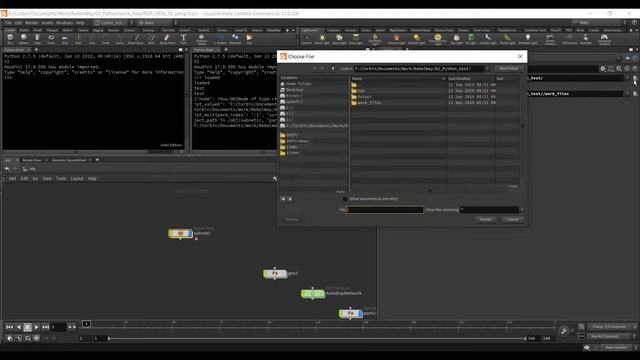
Task: Select the Camera shelf tool
Action: [307, 39]
